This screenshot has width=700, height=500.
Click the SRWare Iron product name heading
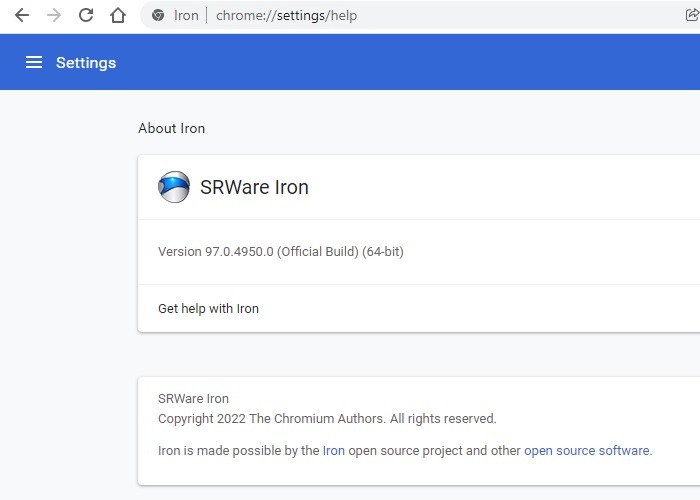tap(254, 187)
